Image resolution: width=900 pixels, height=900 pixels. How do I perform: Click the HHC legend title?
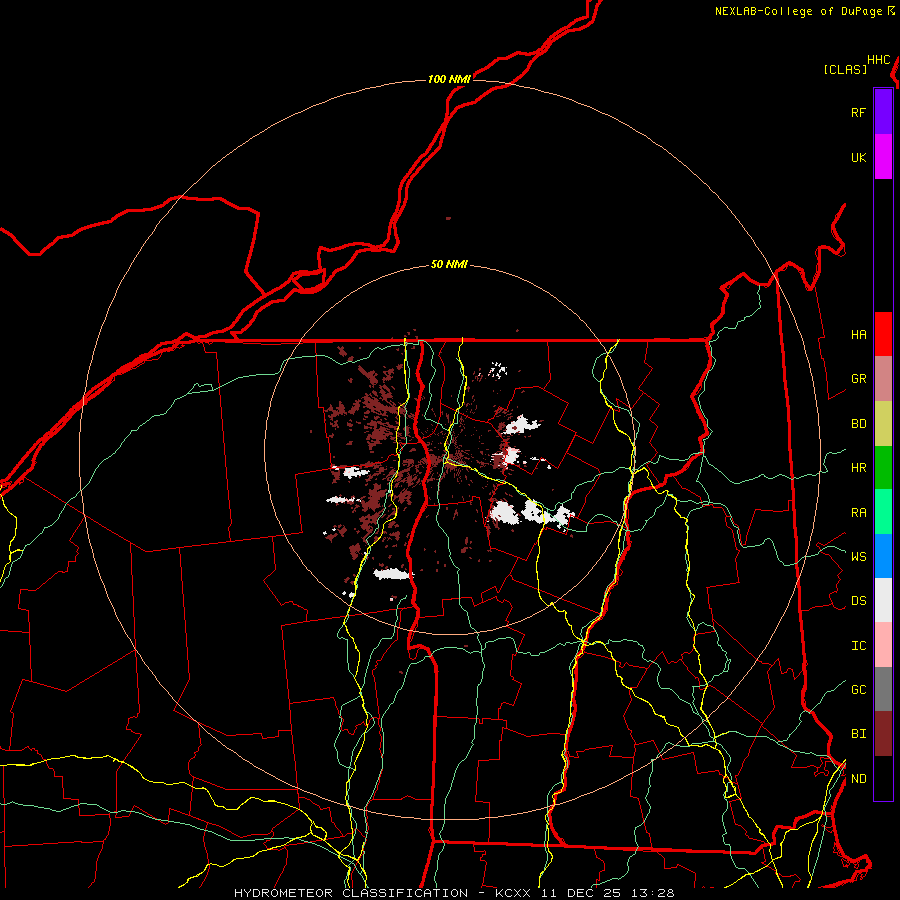(879, 60)
